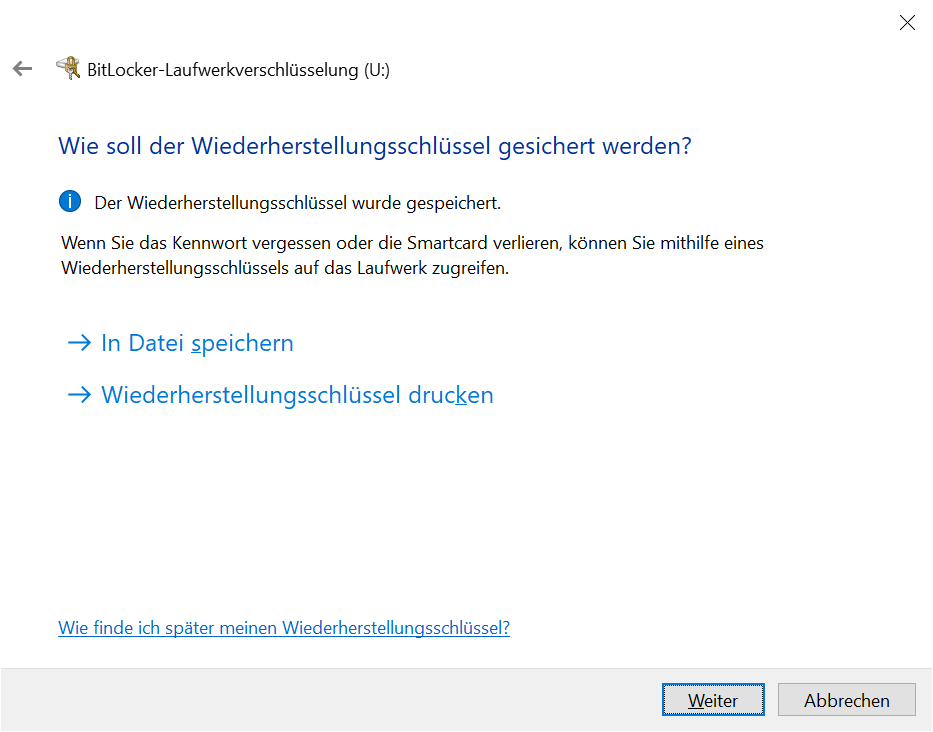This screenshot has width=933, height=732.
Task: Choose In Datei speichern option
Action: click(x=197, y=343)
